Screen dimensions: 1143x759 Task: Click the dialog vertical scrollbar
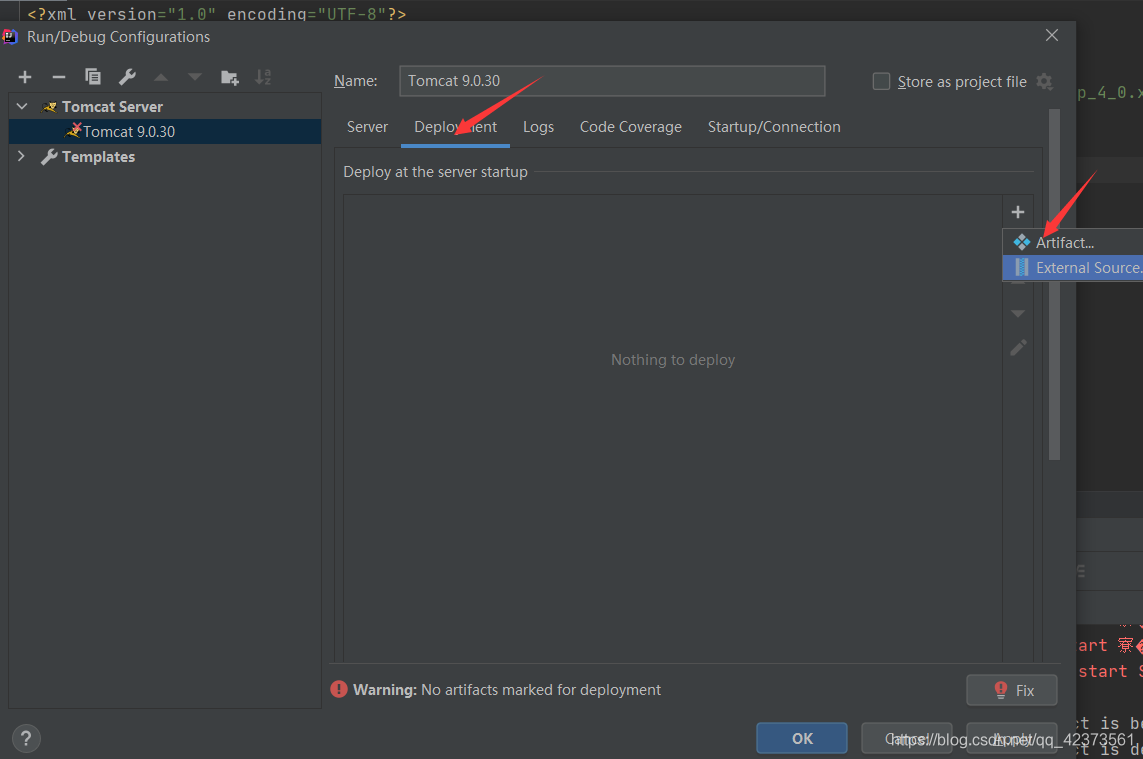[1054, 284]
